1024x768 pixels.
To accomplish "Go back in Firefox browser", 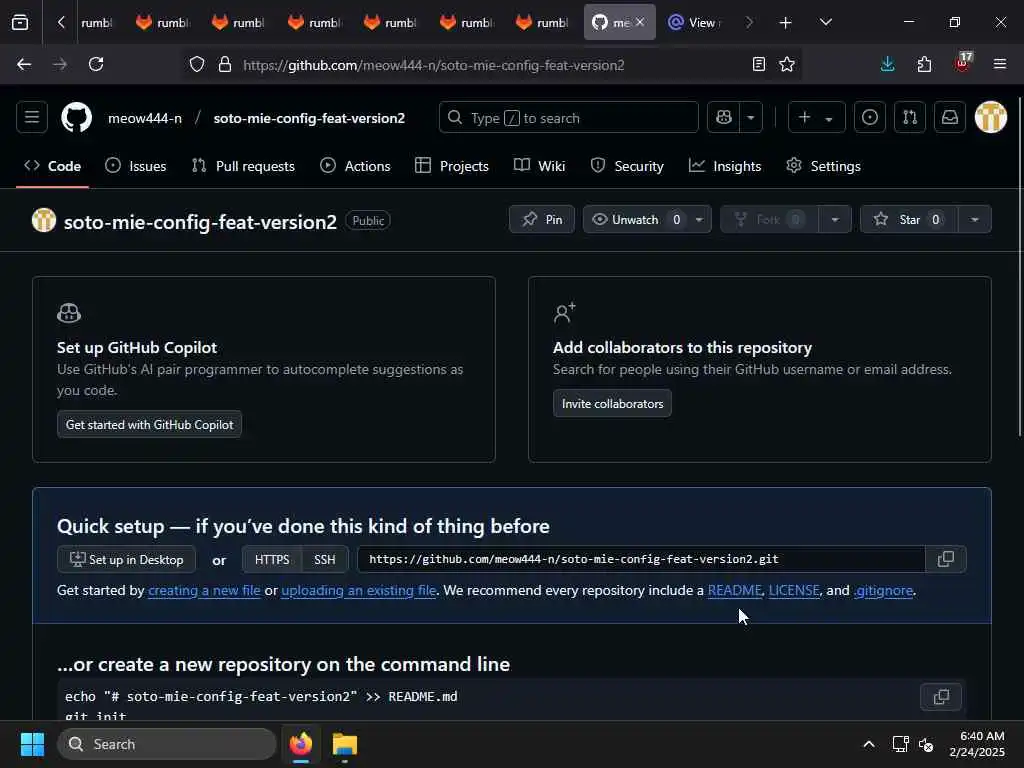I will (x=24, y=64).
